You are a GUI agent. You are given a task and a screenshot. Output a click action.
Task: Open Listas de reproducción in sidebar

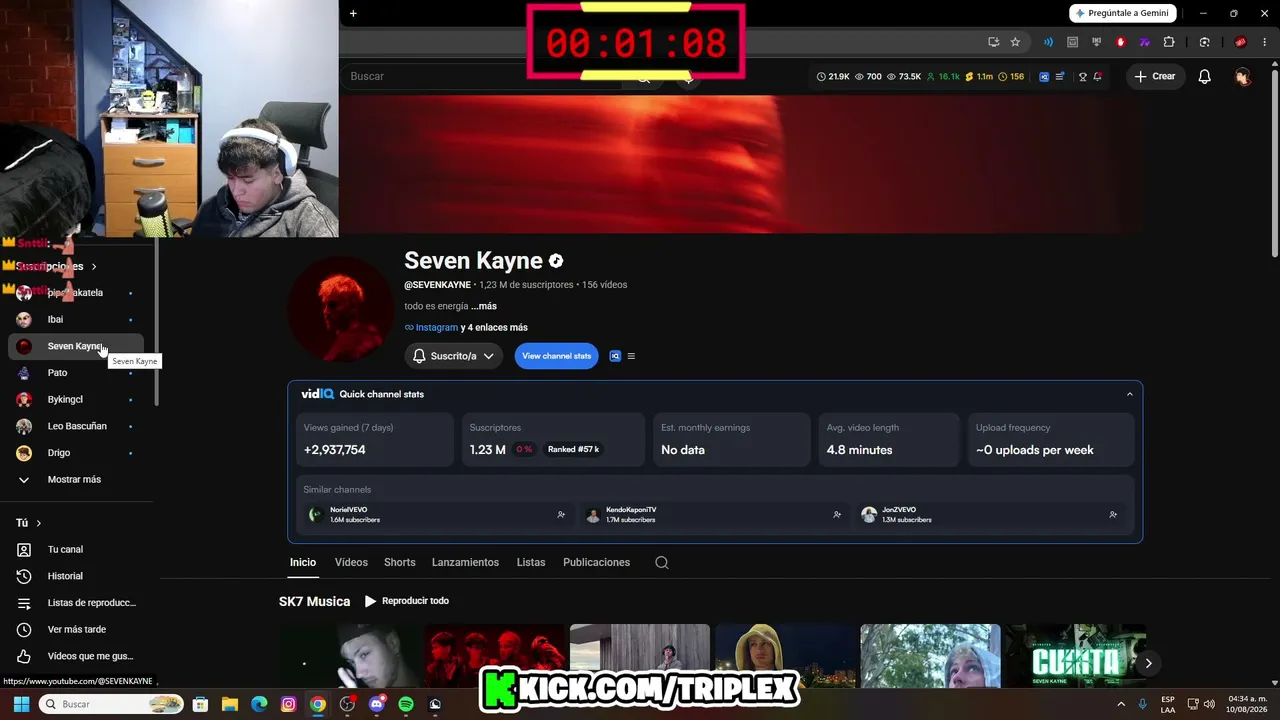75,603
